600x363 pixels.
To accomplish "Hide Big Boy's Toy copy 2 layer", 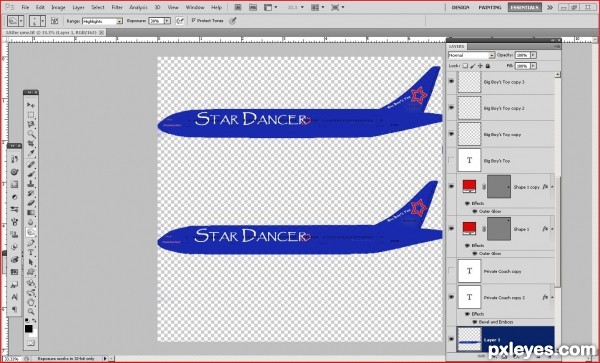I will [x=452, y=108].
